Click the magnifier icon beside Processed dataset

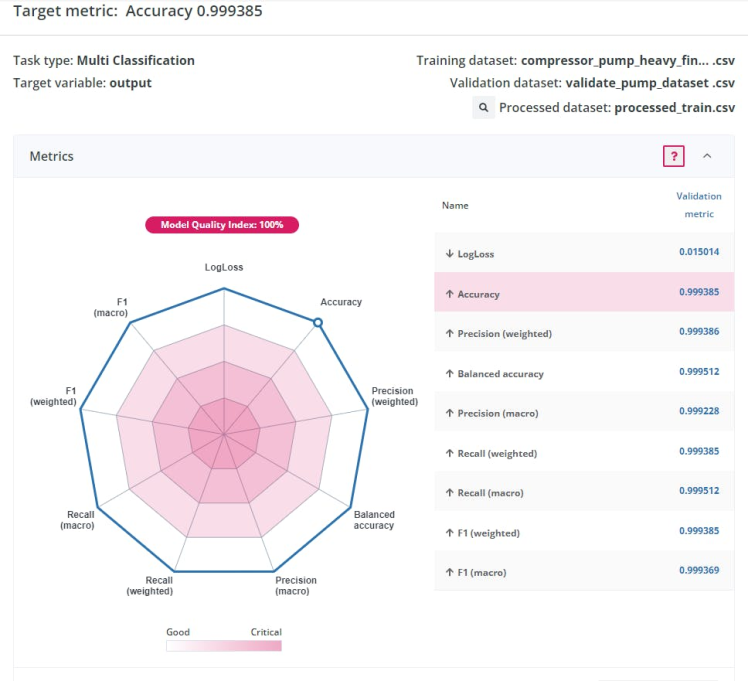(484, 108)
